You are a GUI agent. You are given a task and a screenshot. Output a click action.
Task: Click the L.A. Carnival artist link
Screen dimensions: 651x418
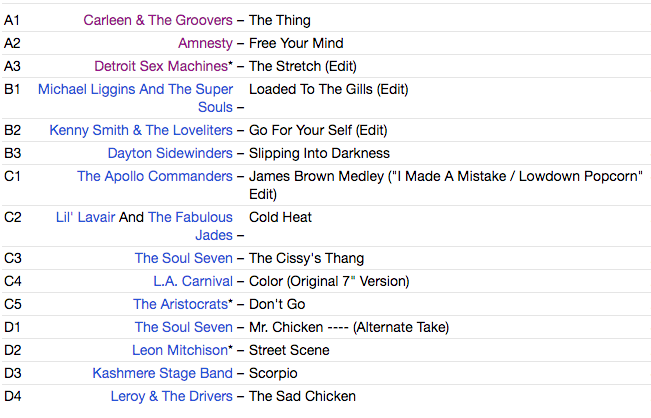[193, 281]
